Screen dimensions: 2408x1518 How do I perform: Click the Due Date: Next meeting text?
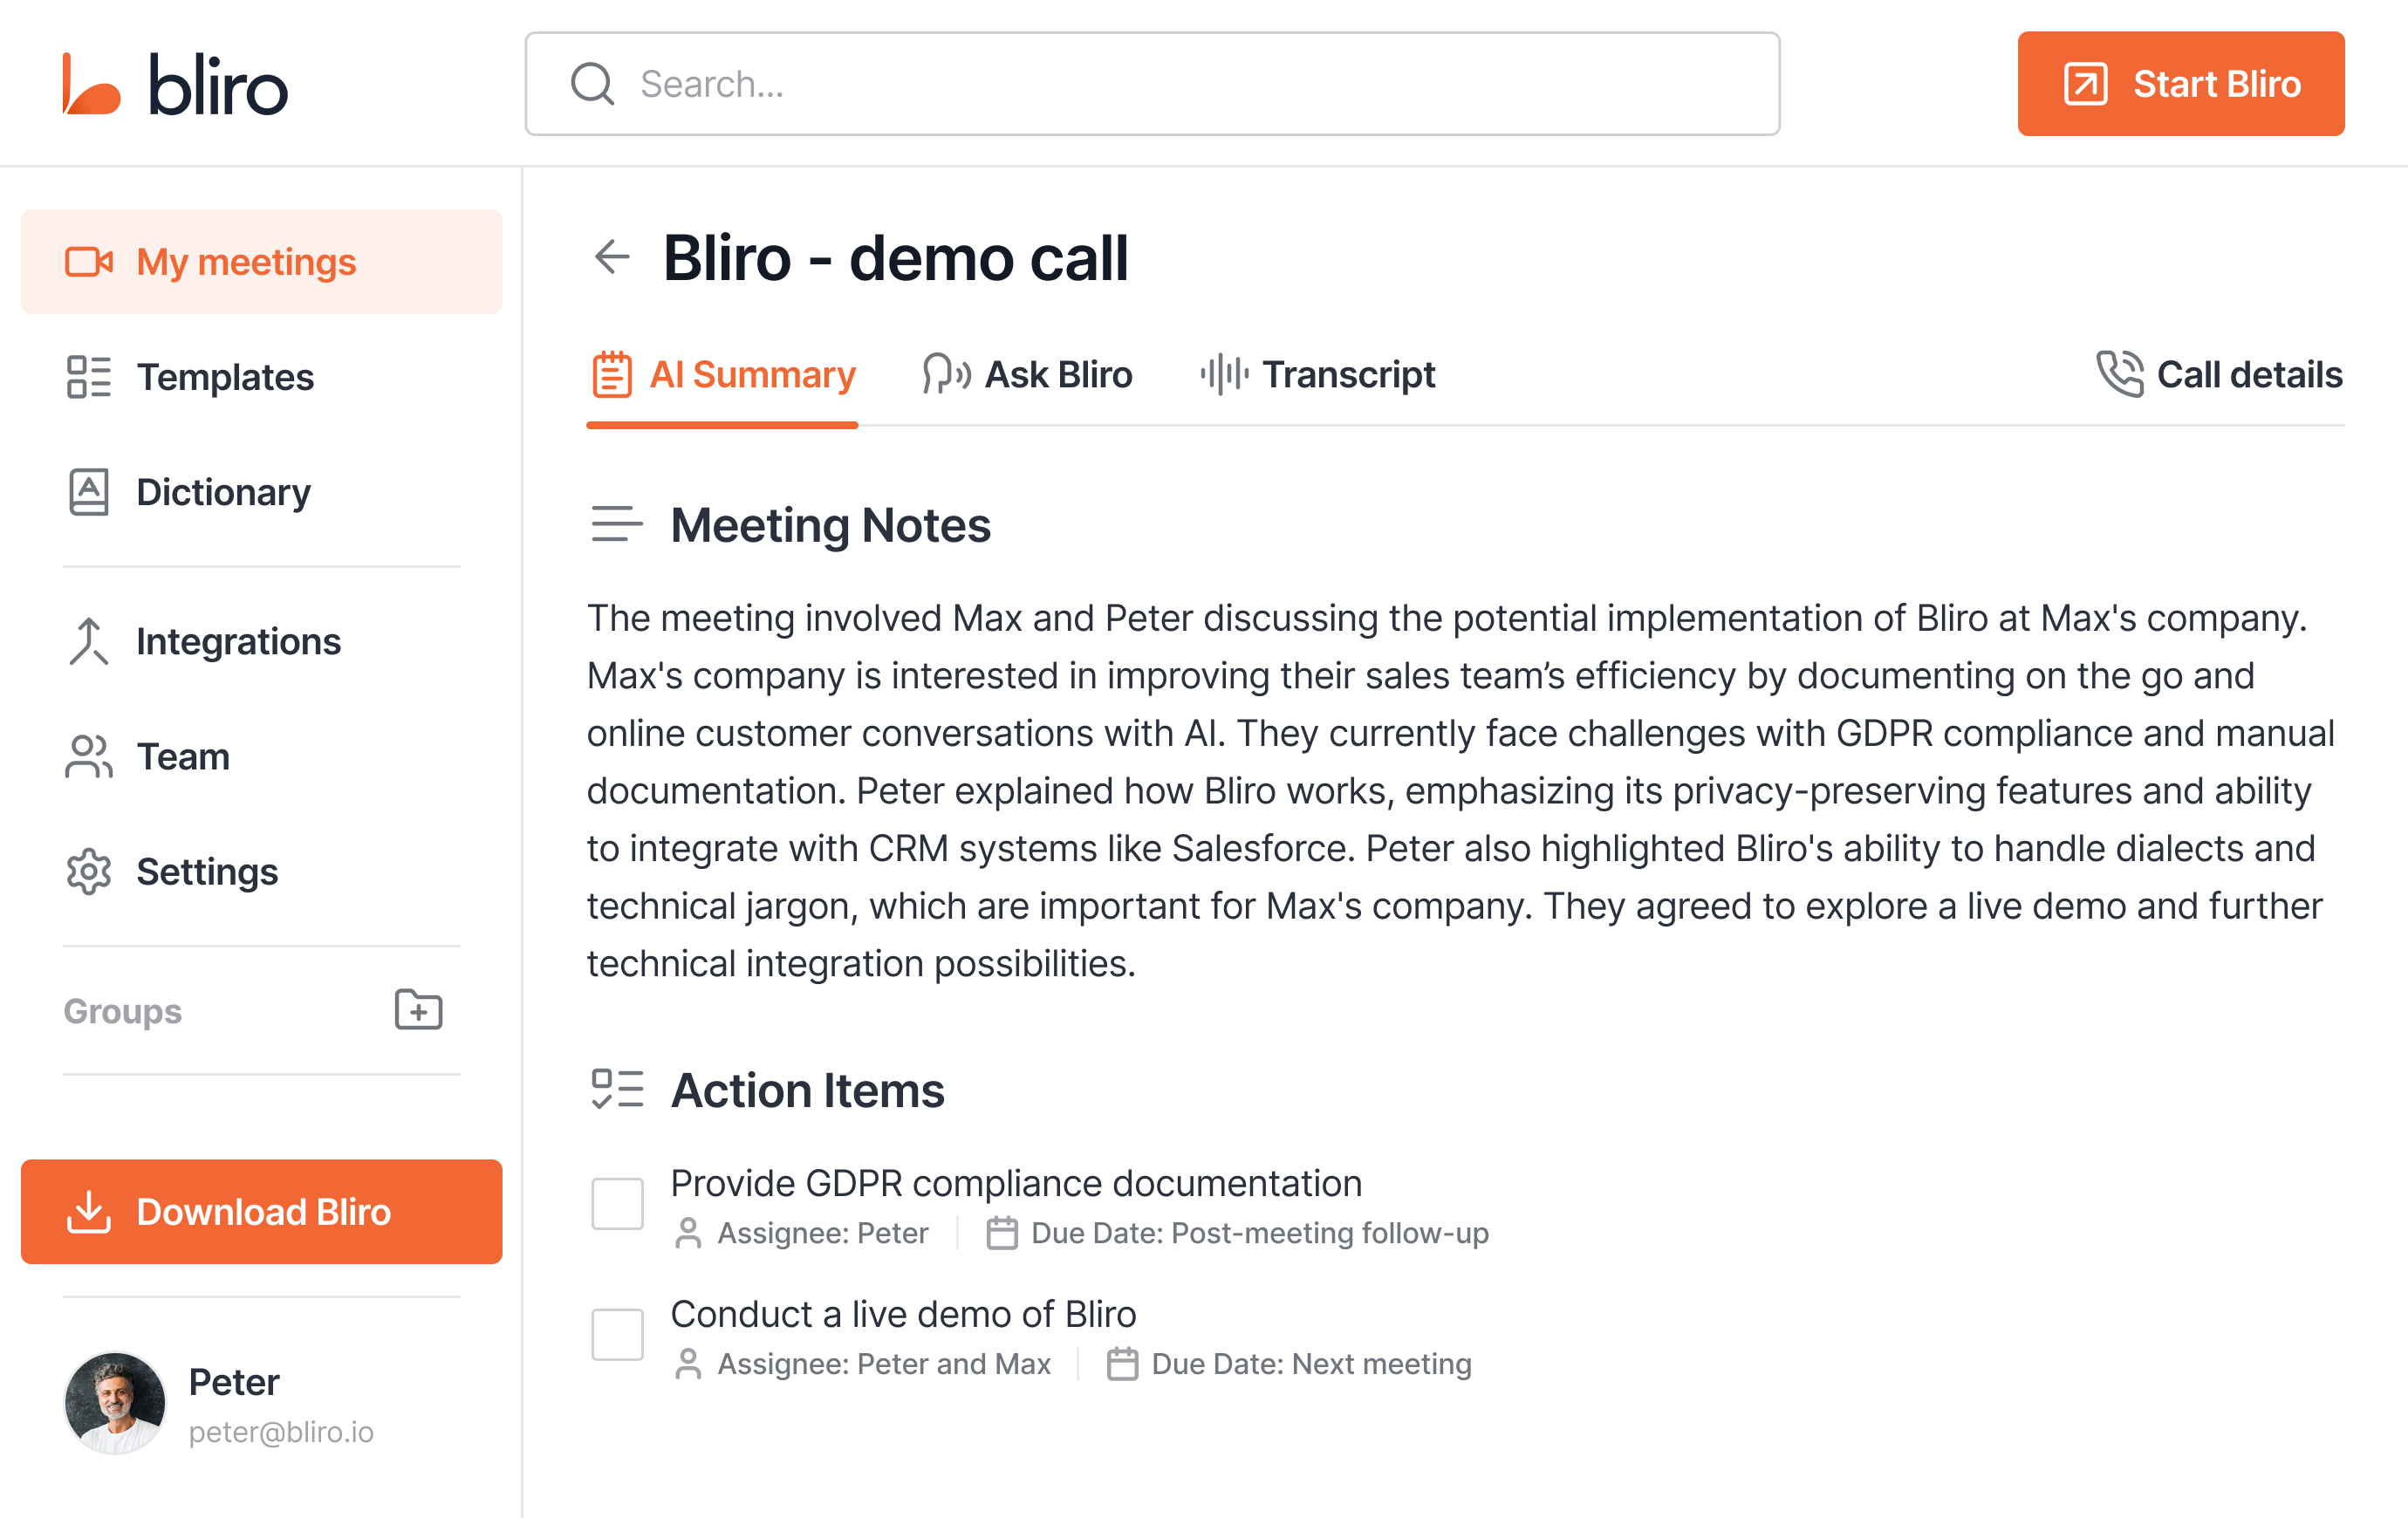coord(1311,1364)
